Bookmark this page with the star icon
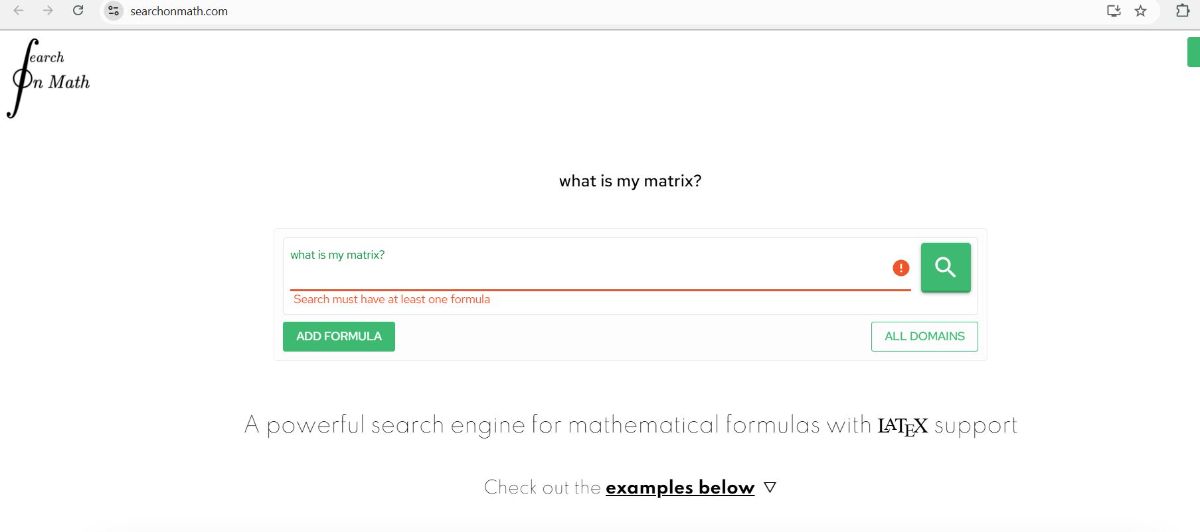The image size is (1200, 532). point(1141,11)
